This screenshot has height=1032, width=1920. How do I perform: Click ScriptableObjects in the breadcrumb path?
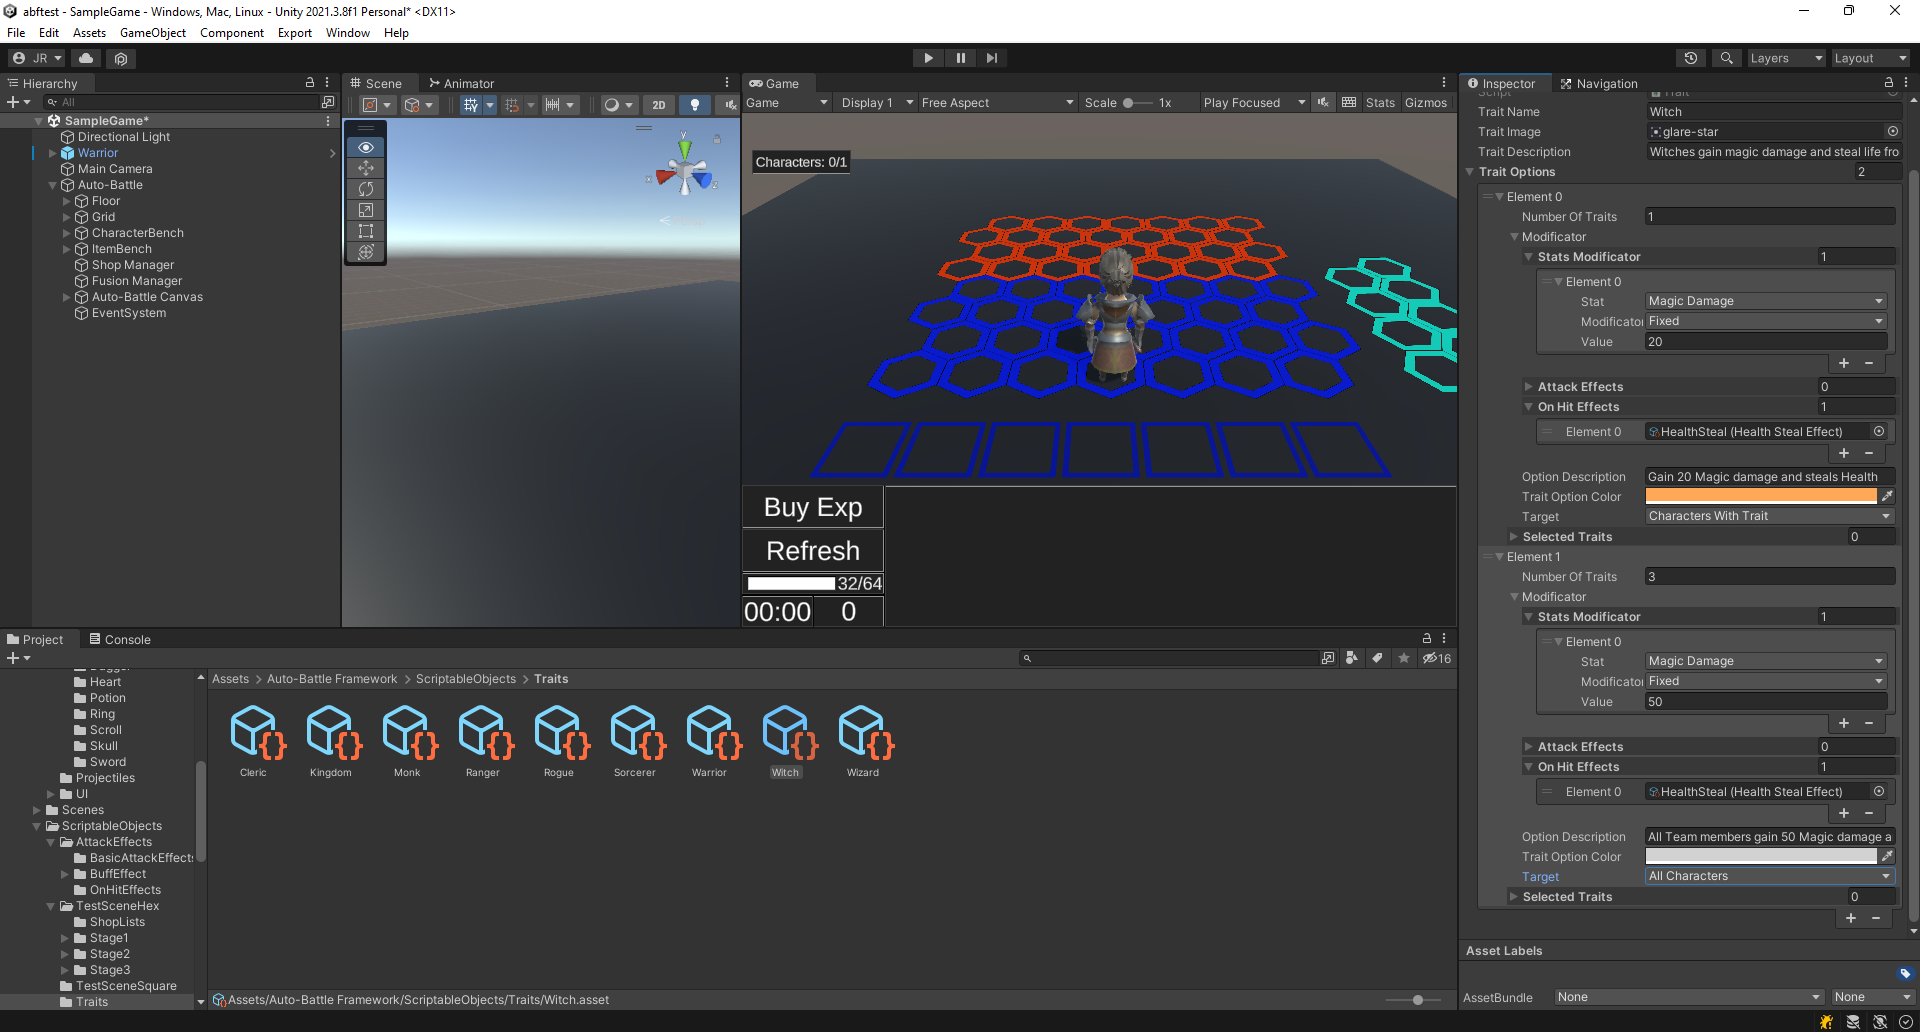[466, 679]
